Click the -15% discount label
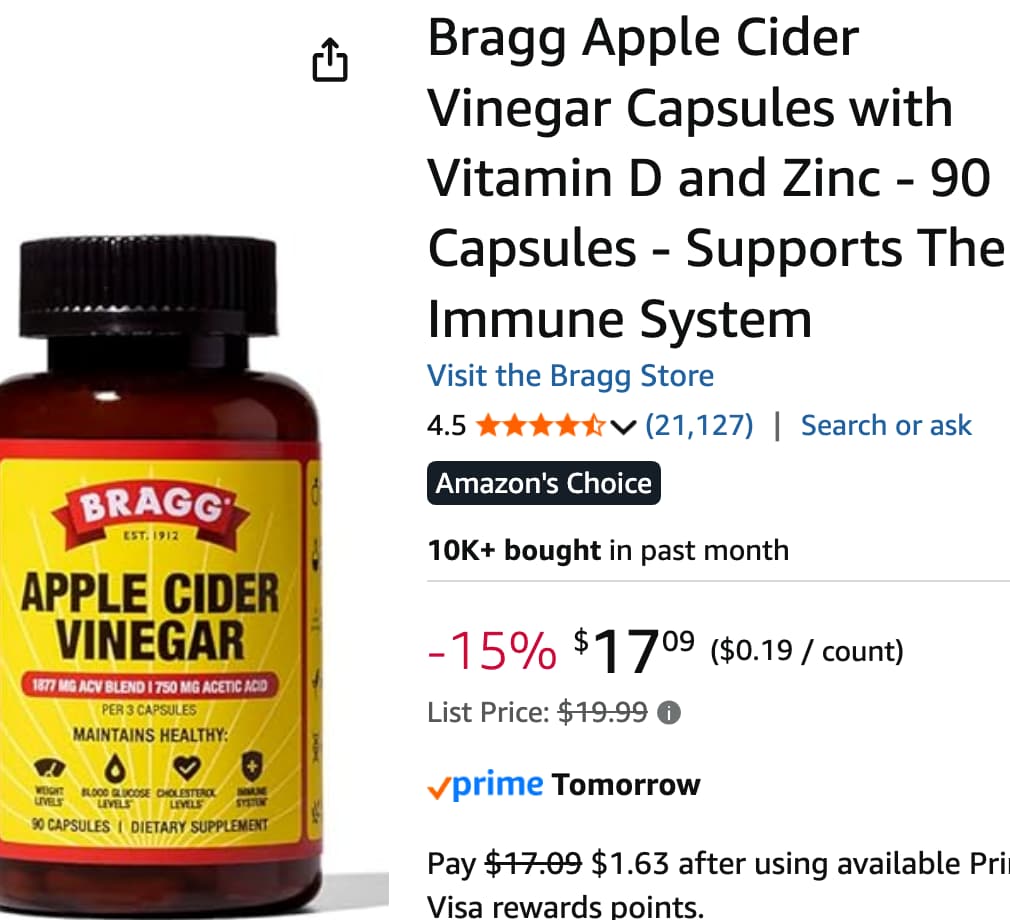 pyautogui.click(x=493, y=652)
